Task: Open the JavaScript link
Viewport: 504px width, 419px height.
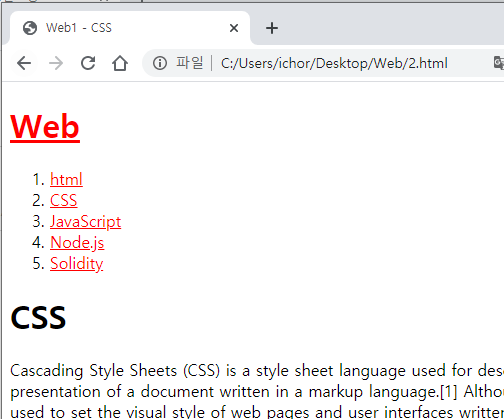Action: 85,221
